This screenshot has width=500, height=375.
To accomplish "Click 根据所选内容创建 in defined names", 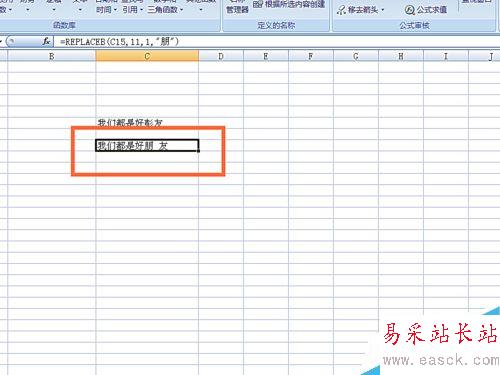I will (x=289, y=4).
